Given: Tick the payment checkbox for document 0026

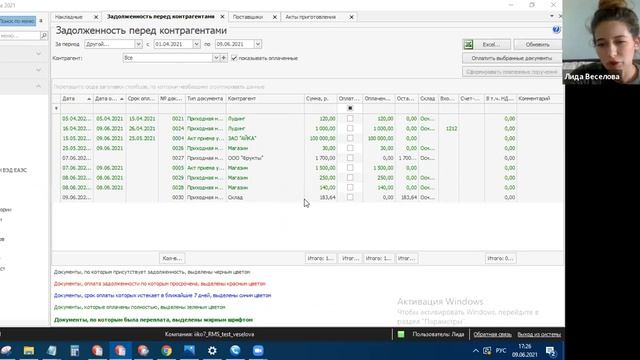Looking at the screenshot, I should (x=350, y=148).
